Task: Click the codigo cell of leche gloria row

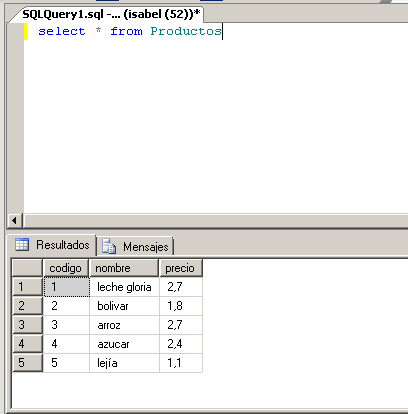Action: click(67, 287)
